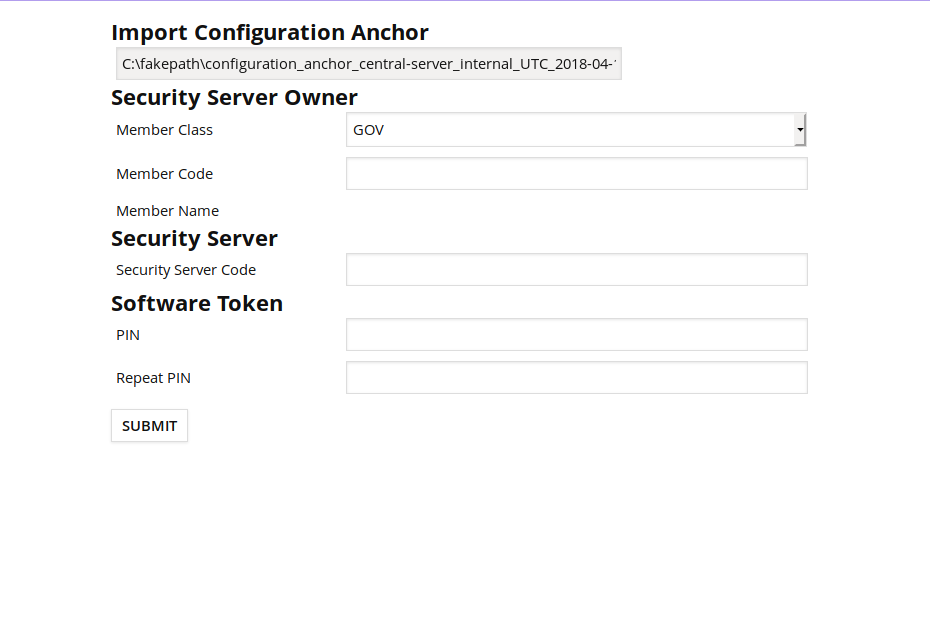Viewport: 930px width, 627px height.
Task: Click the Security Server section heading
Action: tap(194, 239)
